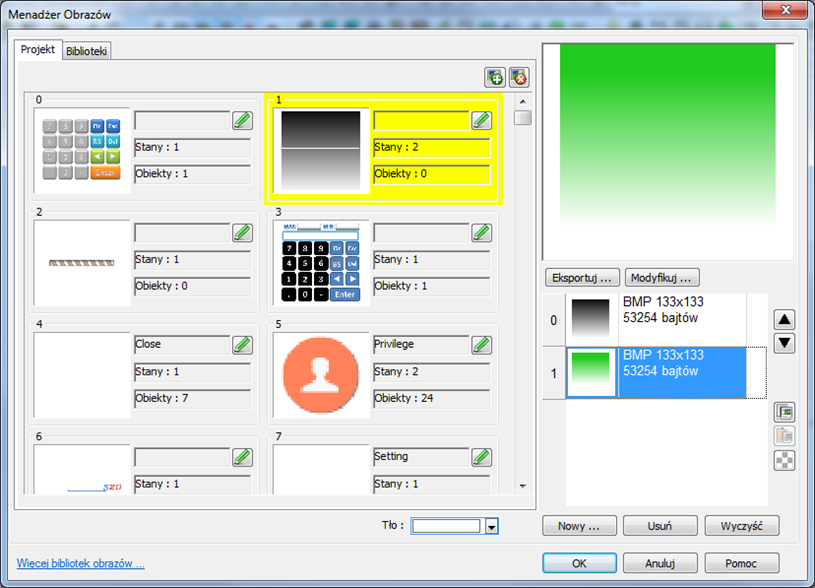Click the pencil icon beside Setting
This screenshot has height=588, width=815.
[x=481, y=457]
